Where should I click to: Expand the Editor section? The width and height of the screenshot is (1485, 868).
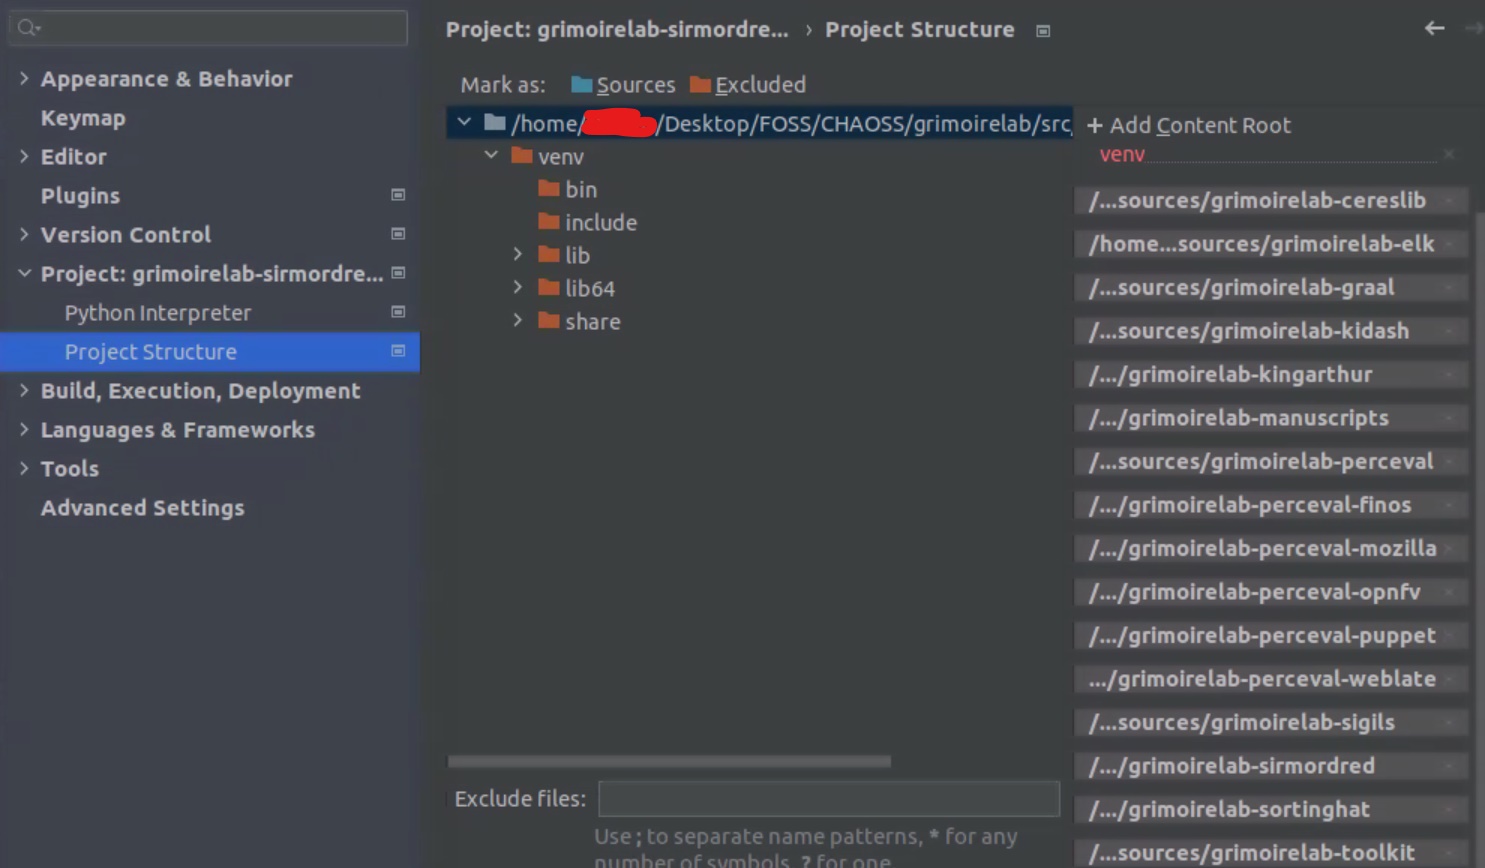click(x=24, y=156)
